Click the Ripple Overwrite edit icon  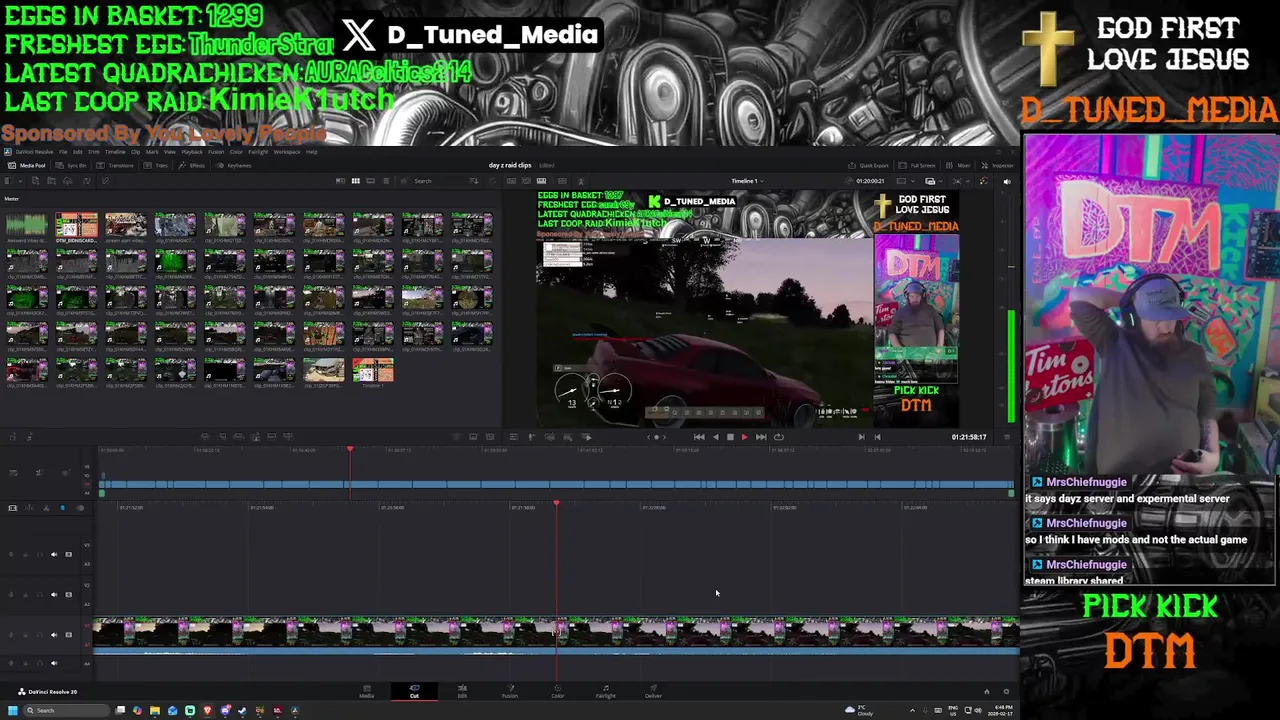click(238, 436)
